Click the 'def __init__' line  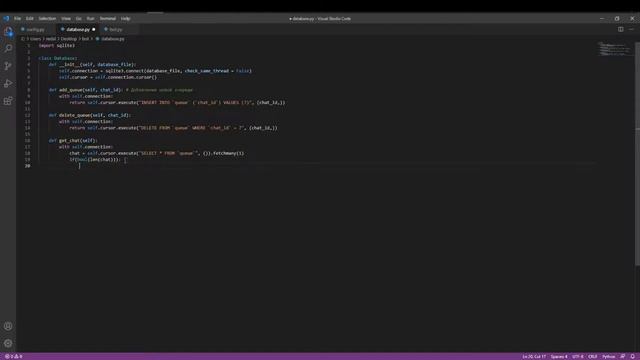point(92,64)
